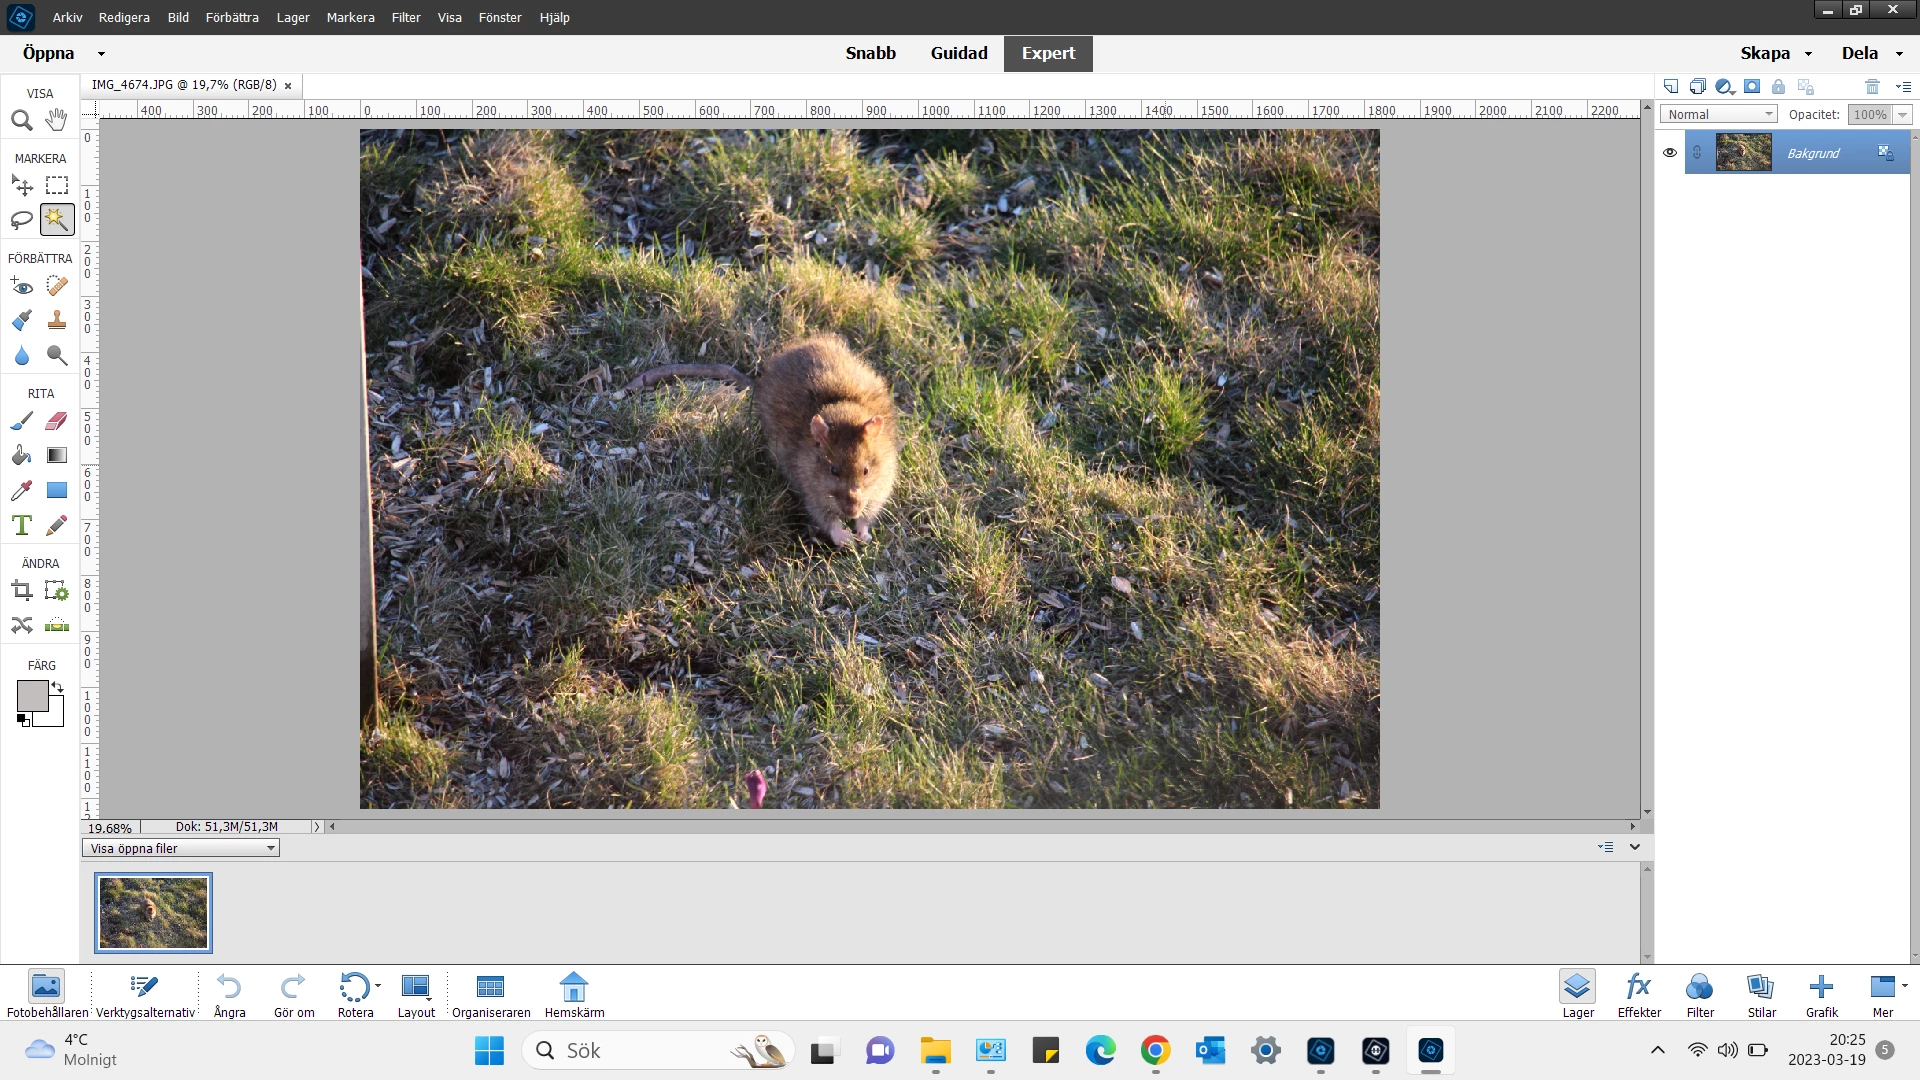Select the Lasso tool
The image size is (1920, 1080).
point(21,219)
